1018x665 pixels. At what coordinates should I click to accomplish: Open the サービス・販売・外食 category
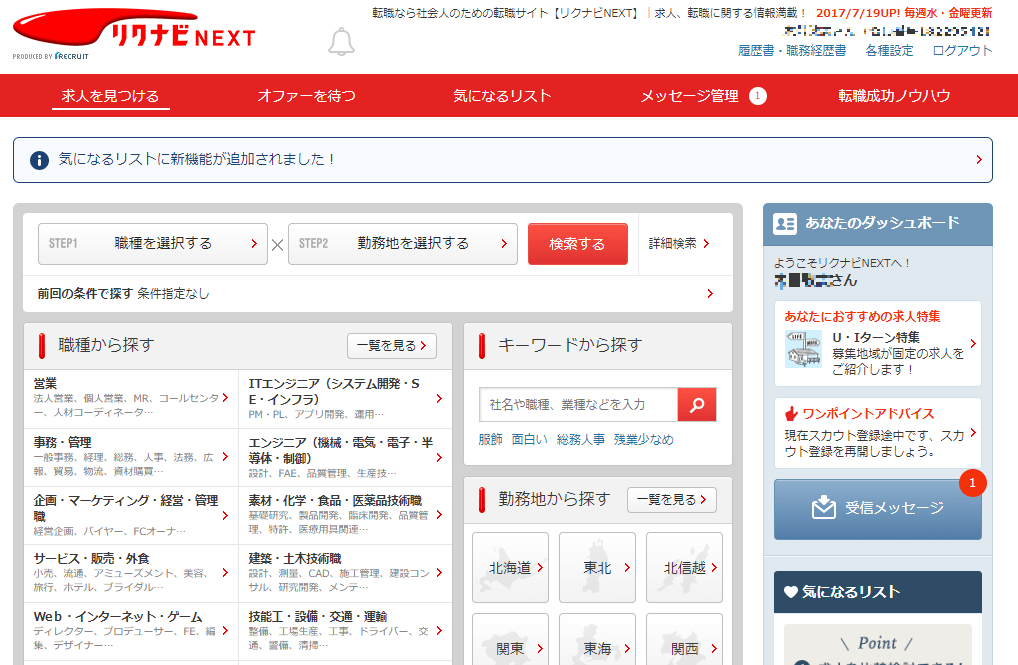(130, 573)
